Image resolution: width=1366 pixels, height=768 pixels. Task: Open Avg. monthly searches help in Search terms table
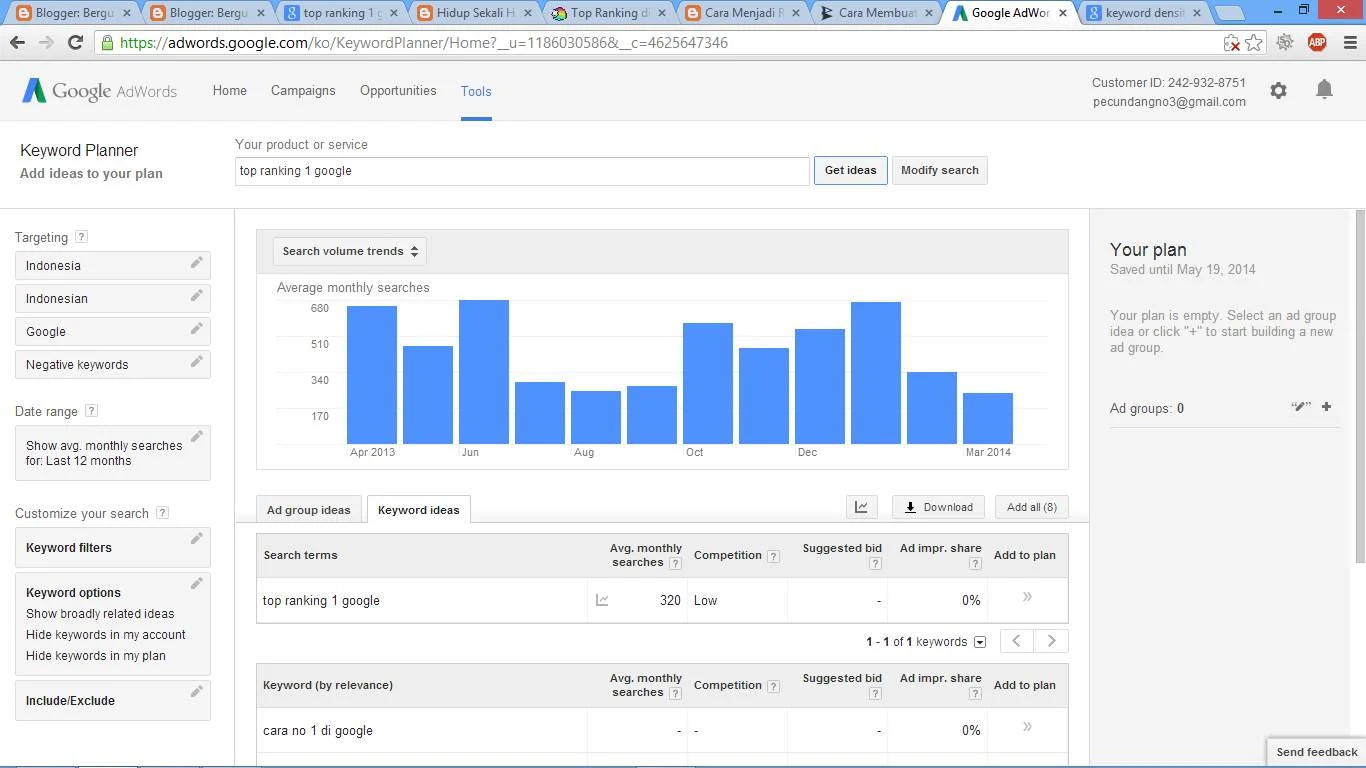tap(675, 563)
